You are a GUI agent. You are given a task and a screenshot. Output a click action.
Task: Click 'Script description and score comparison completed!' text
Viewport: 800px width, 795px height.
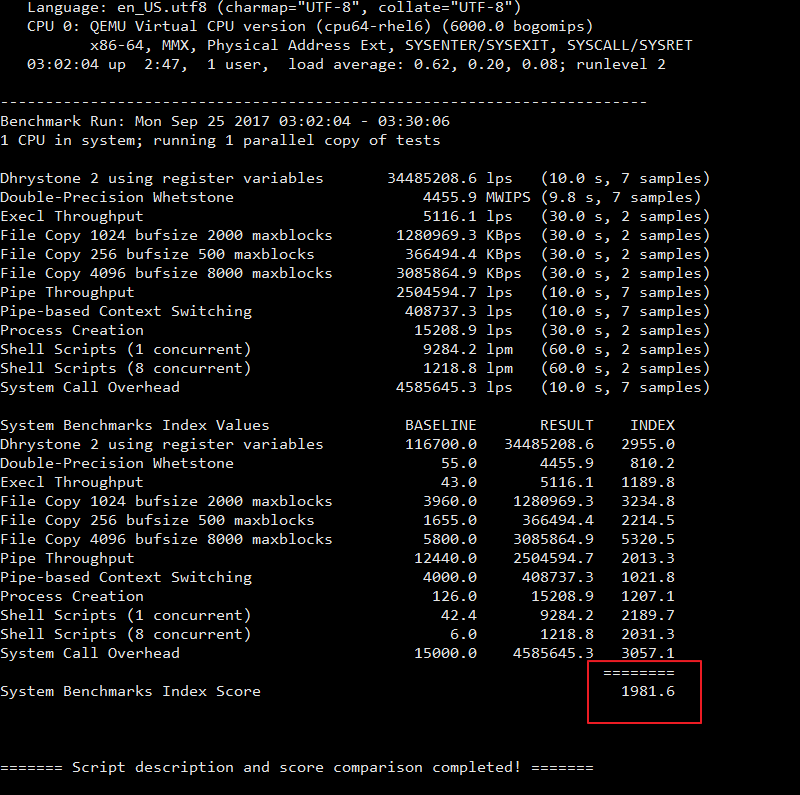(297, 767)
